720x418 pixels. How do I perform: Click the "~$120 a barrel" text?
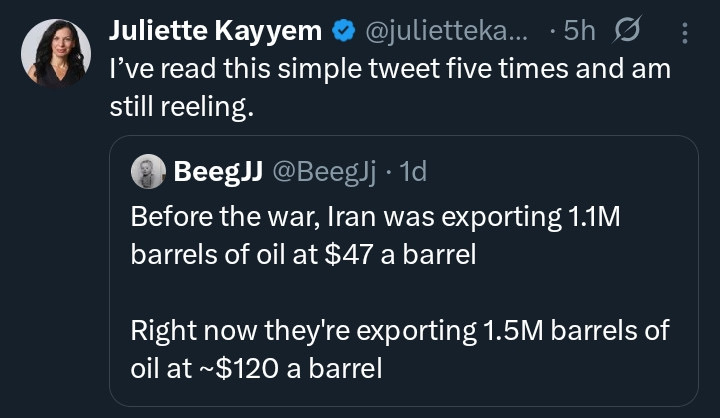(x=290, y=369)
